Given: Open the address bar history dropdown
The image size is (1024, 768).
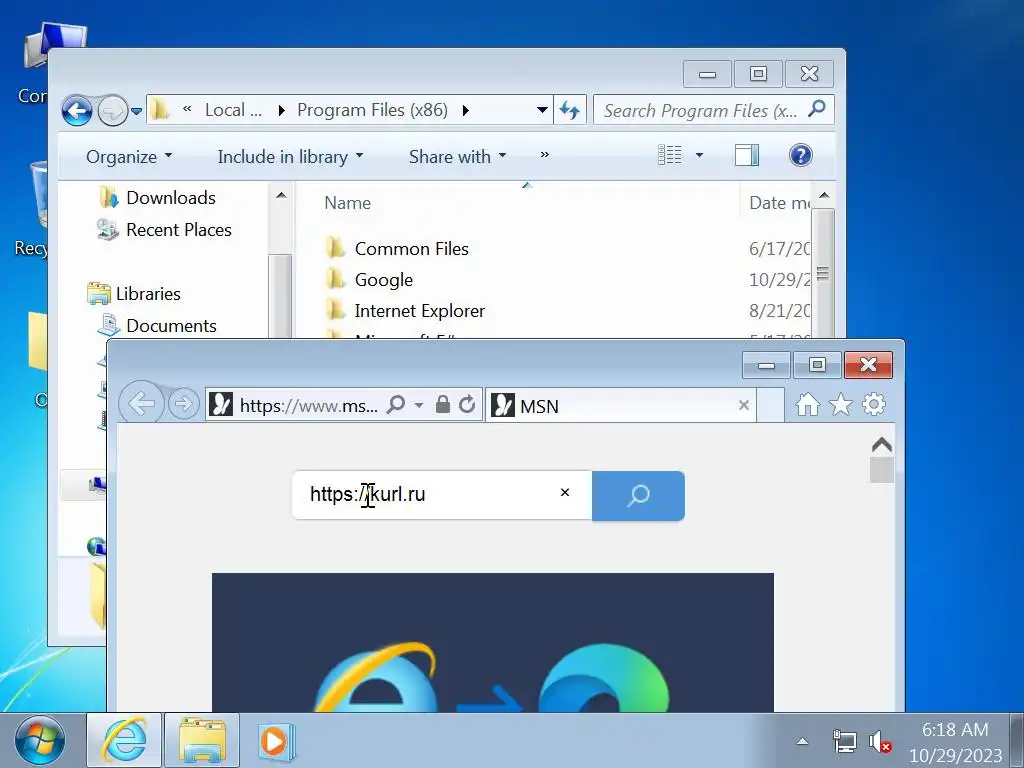Looking at the screenshot, I should [542, 110].
